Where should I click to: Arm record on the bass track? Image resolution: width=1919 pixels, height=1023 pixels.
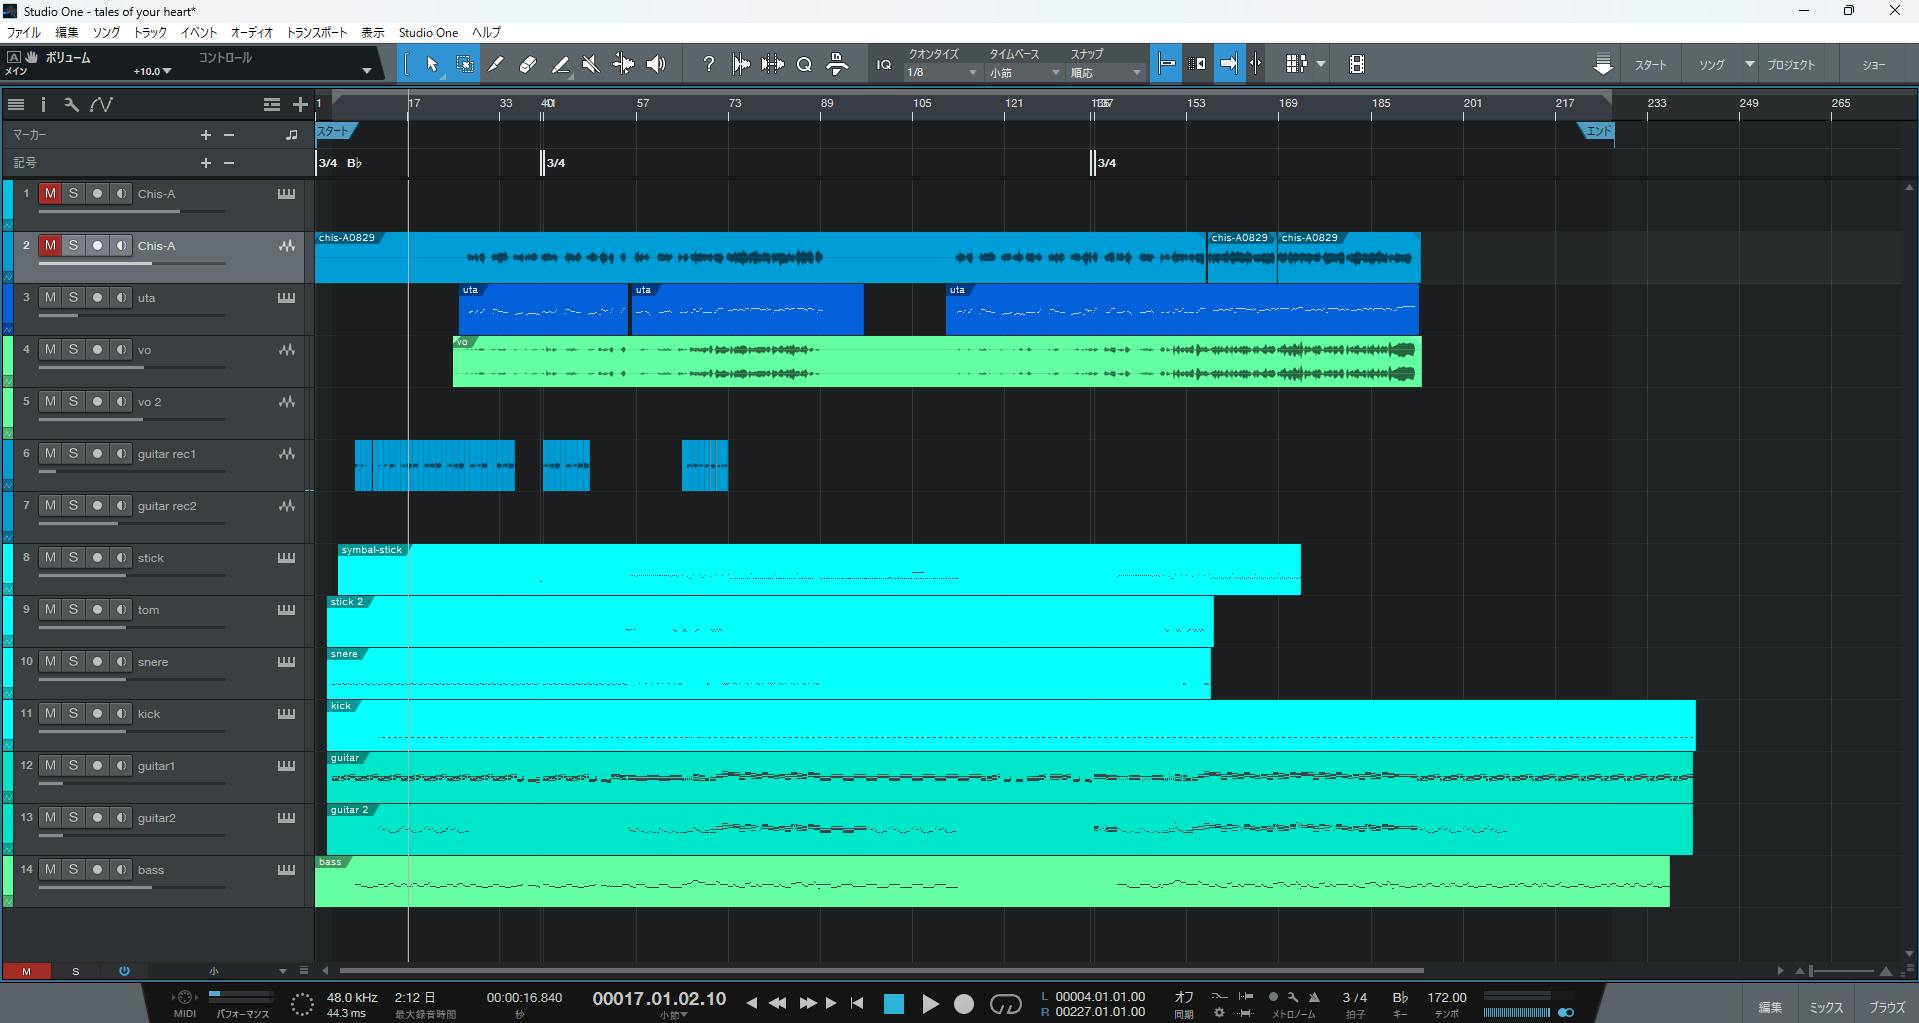click(97, 869)
